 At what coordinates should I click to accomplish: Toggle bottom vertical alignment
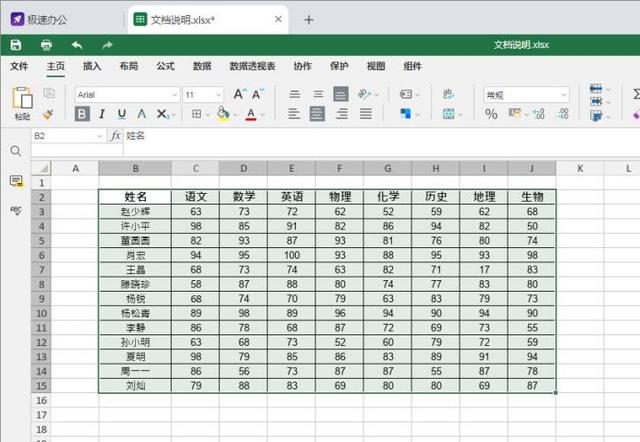coord(341,94)
